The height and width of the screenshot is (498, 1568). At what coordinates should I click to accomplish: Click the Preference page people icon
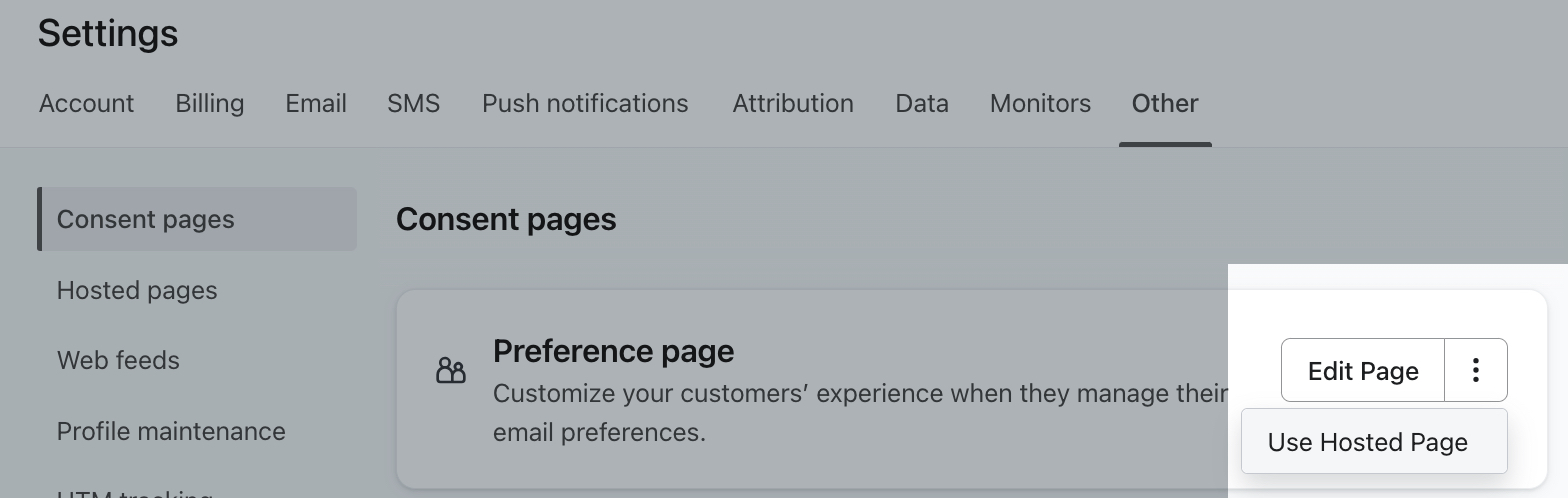tap(451, 372)
